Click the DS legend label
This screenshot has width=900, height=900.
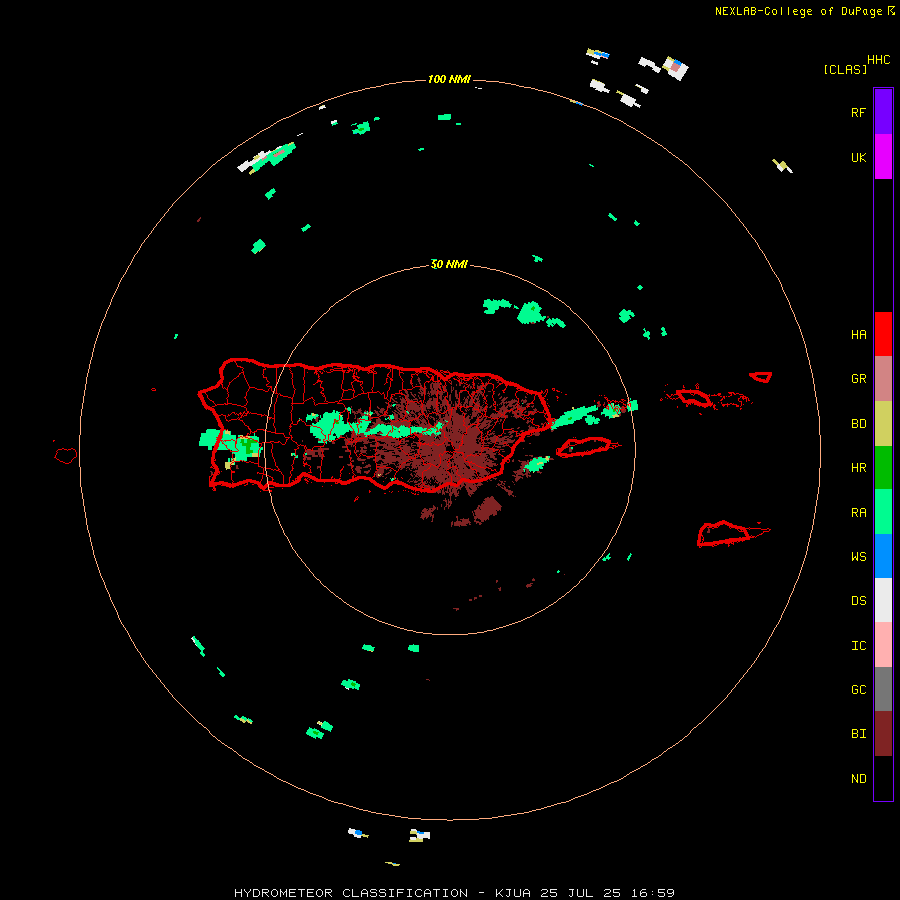click(859, 601)
